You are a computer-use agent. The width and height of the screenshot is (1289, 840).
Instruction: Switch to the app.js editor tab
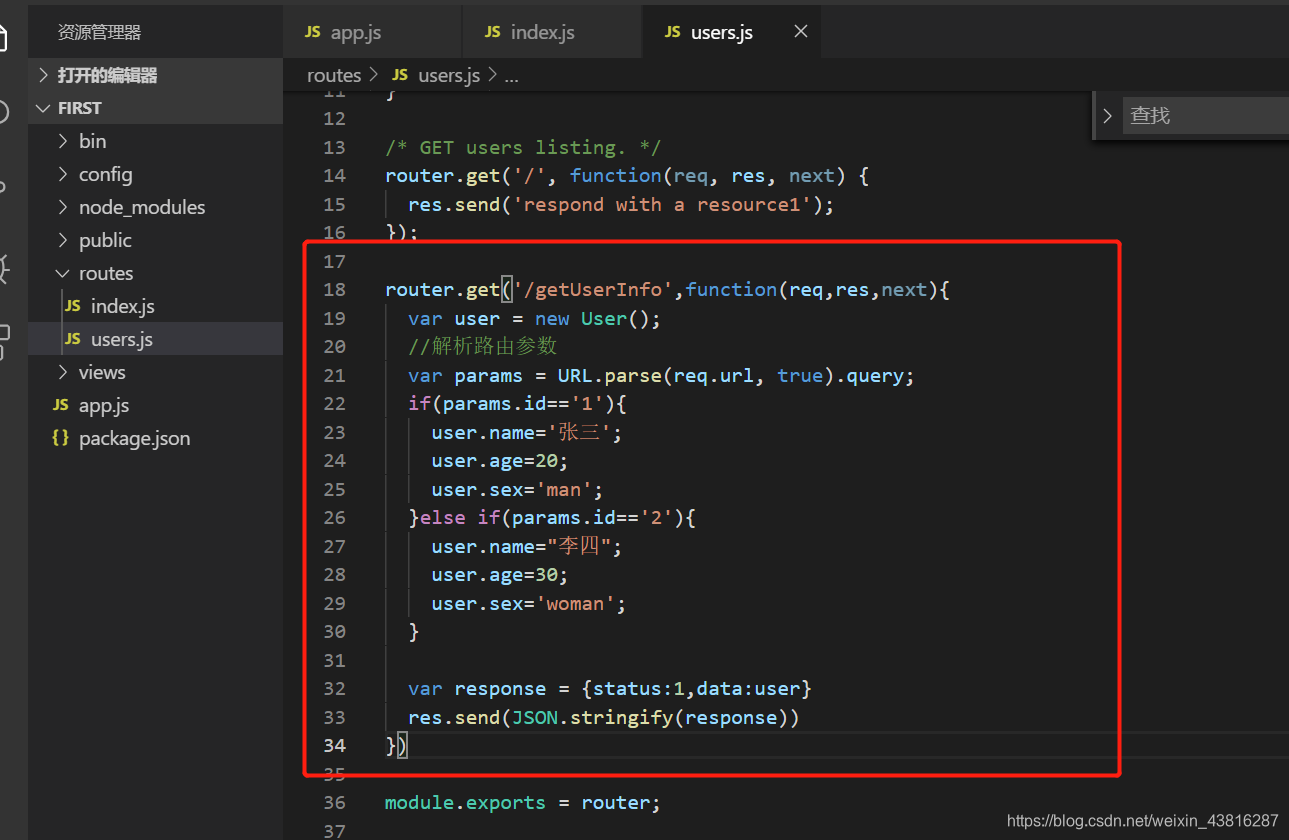click(x=373, y=32)
